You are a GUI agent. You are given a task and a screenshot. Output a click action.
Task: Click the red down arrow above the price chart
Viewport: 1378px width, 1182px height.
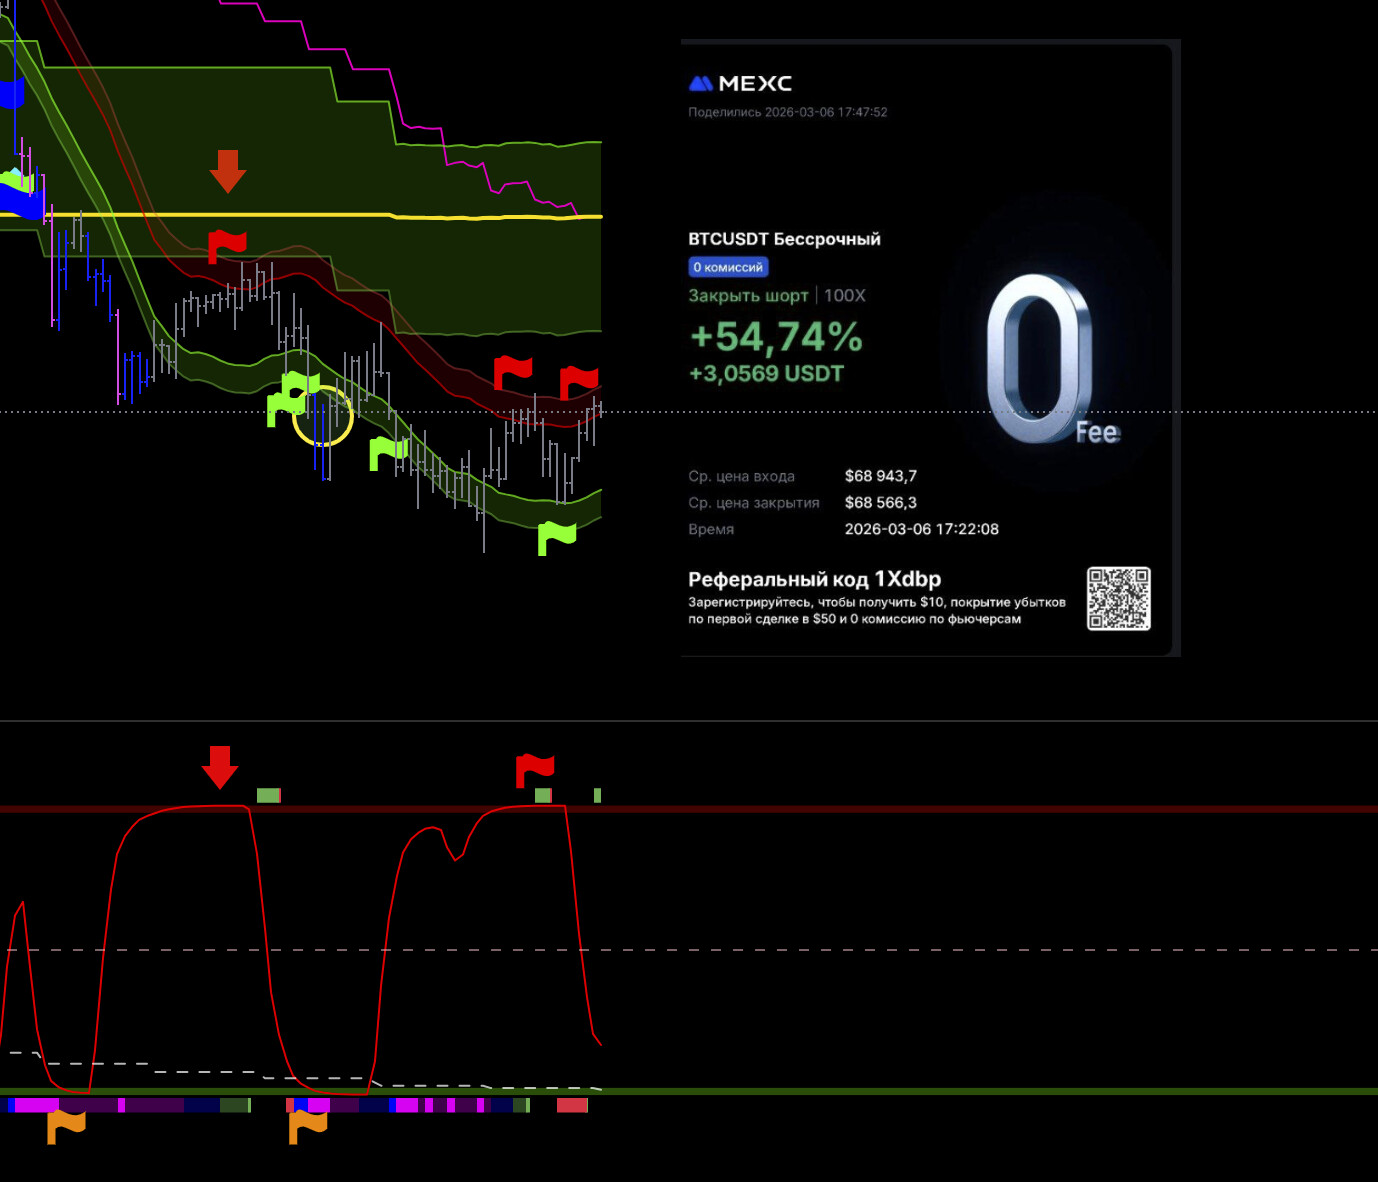click(228, 171)
